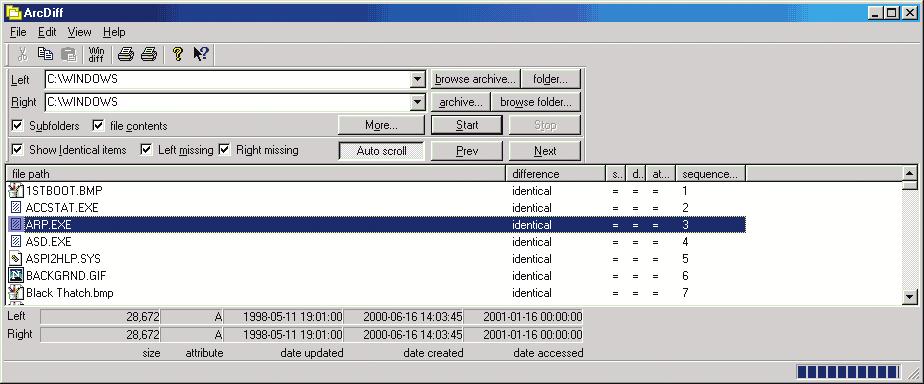The image size is (924, 384).
Task: Disable Show Identical items checkbox
Action: pyautogui.click(x=17, y=150)
